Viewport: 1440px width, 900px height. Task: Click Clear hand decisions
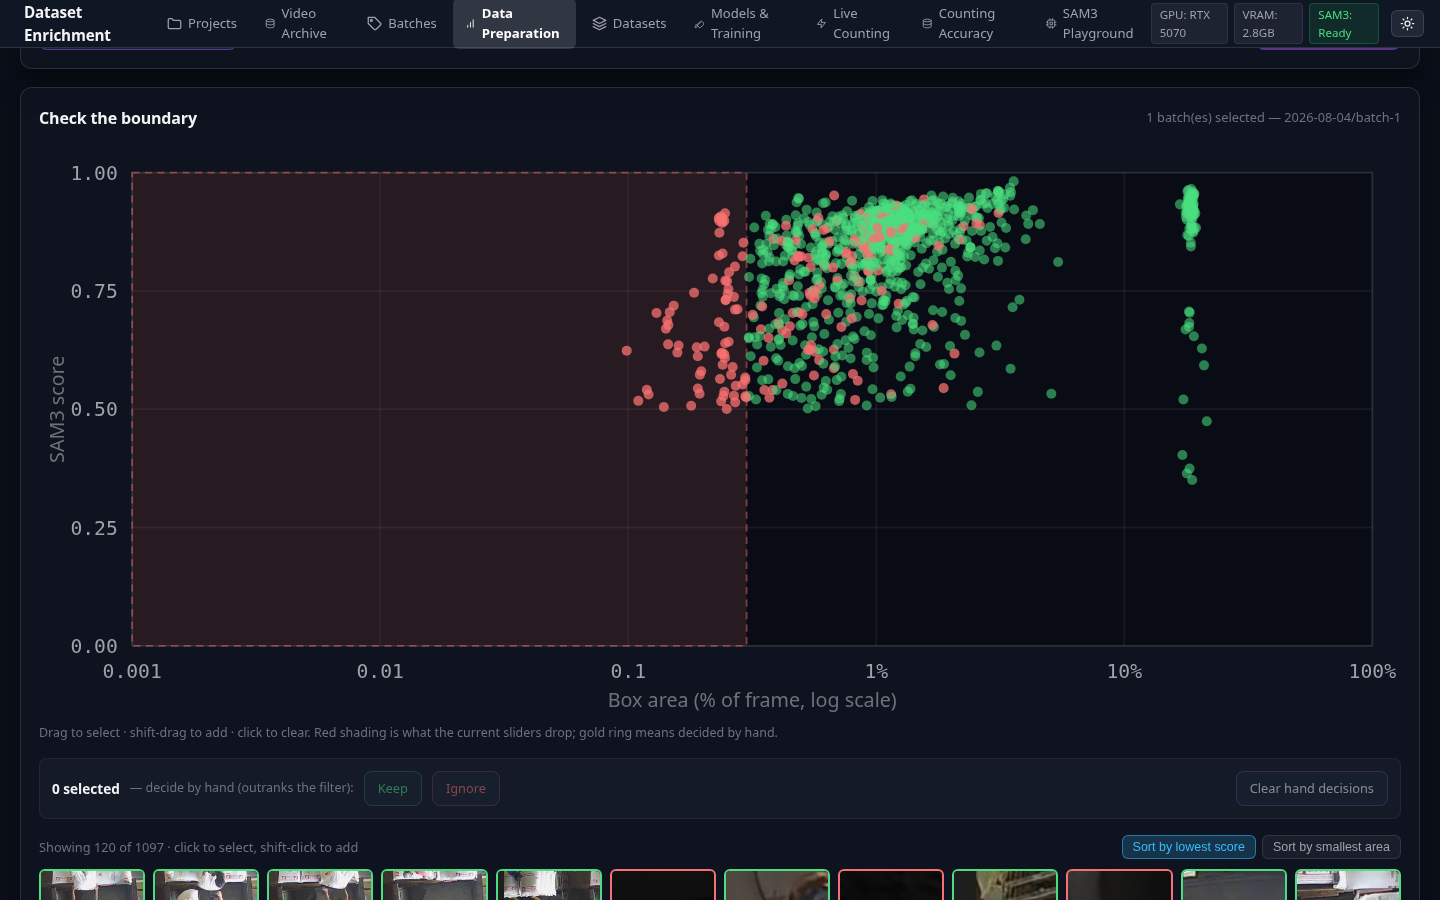[1311, 788]
